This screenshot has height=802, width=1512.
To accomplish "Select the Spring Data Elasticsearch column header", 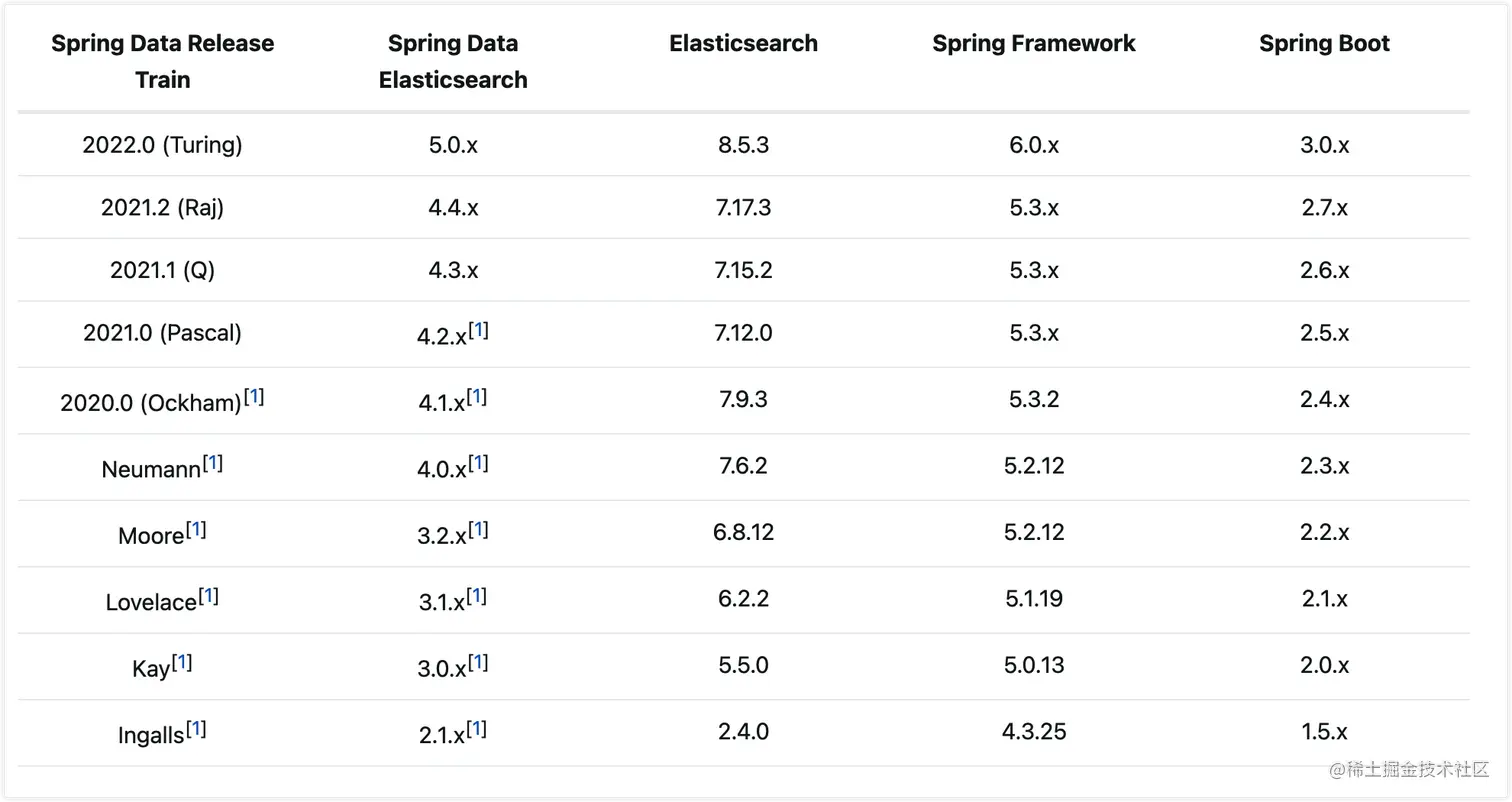I will point(453,61).
